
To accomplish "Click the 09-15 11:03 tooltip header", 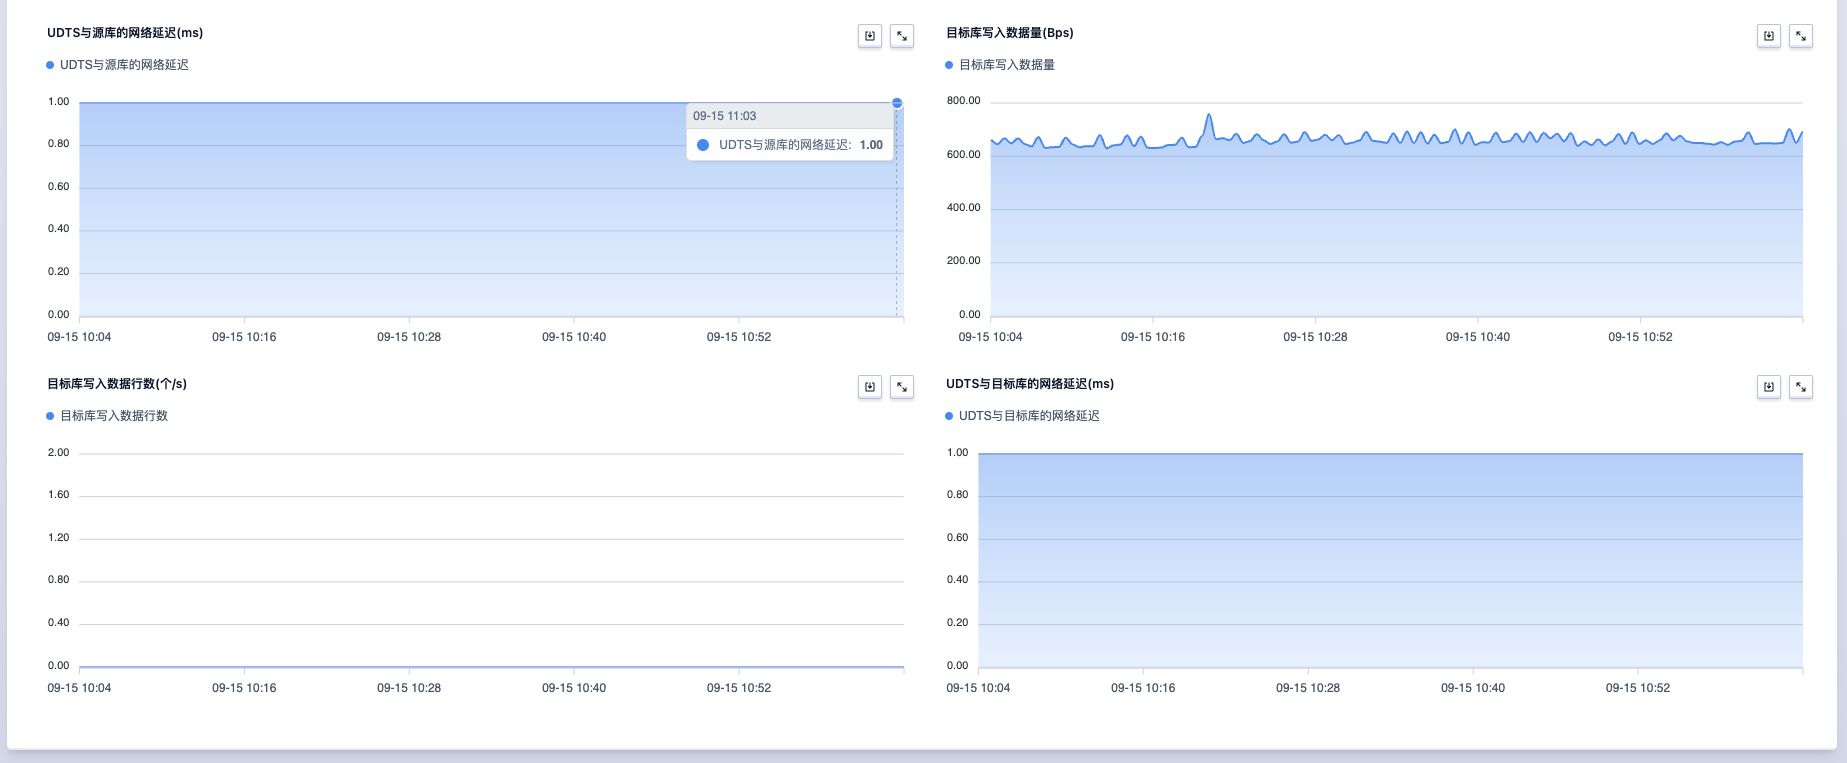I will 725,116.
